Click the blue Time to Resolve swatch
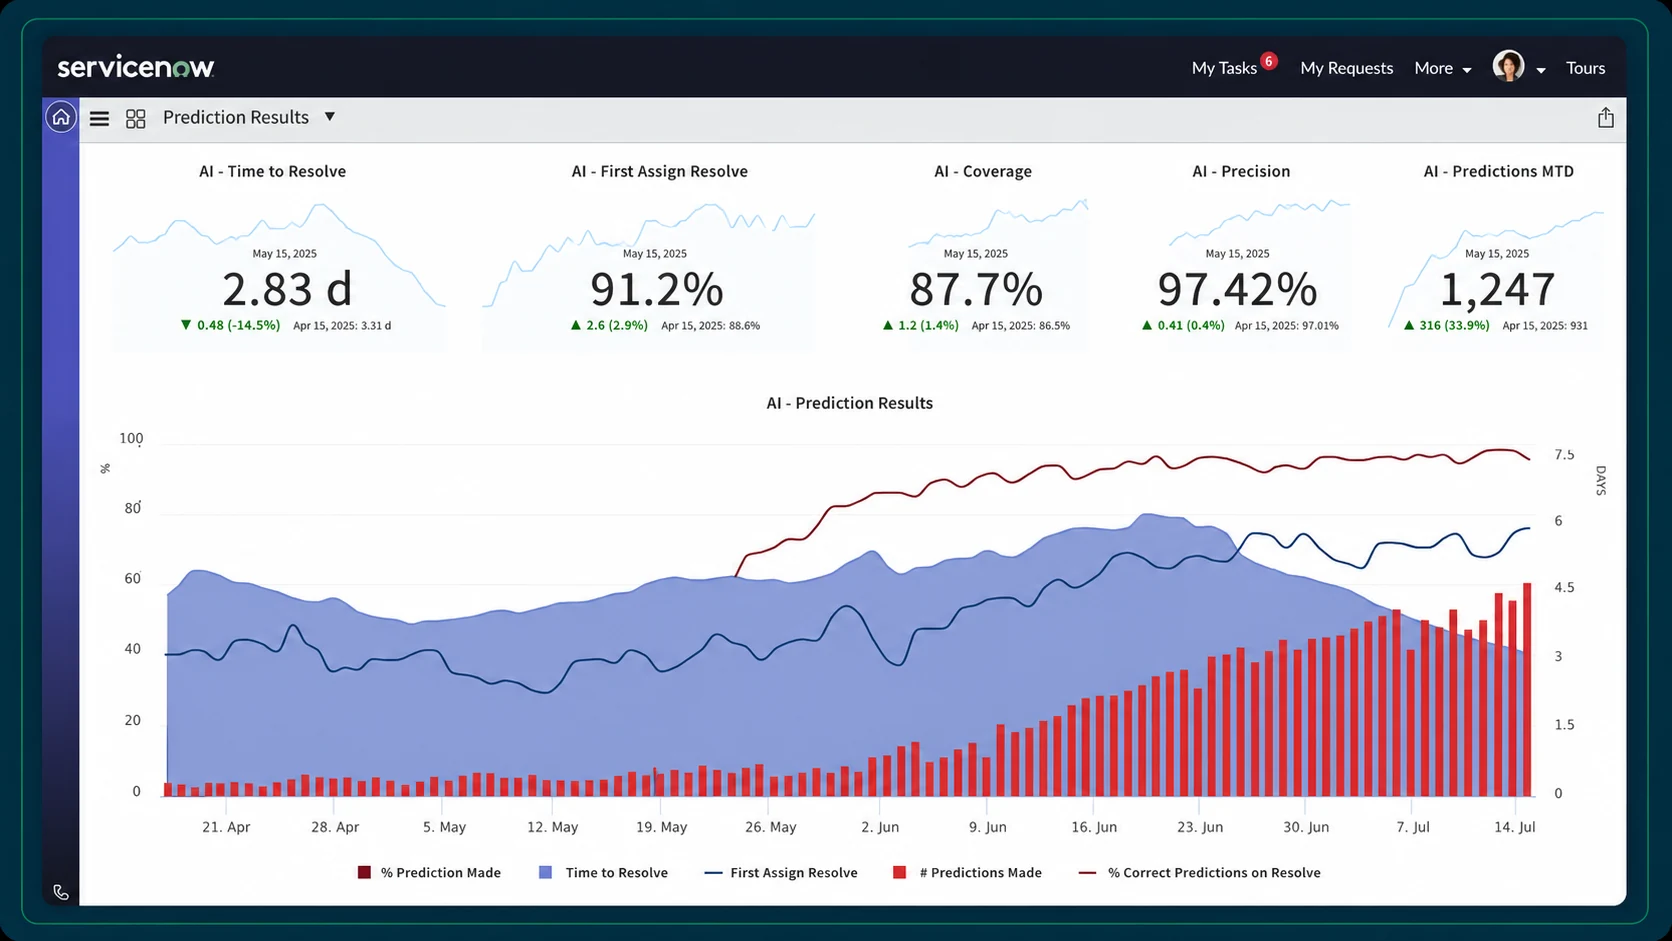The image size is (1672, 941). pos(545,872)
